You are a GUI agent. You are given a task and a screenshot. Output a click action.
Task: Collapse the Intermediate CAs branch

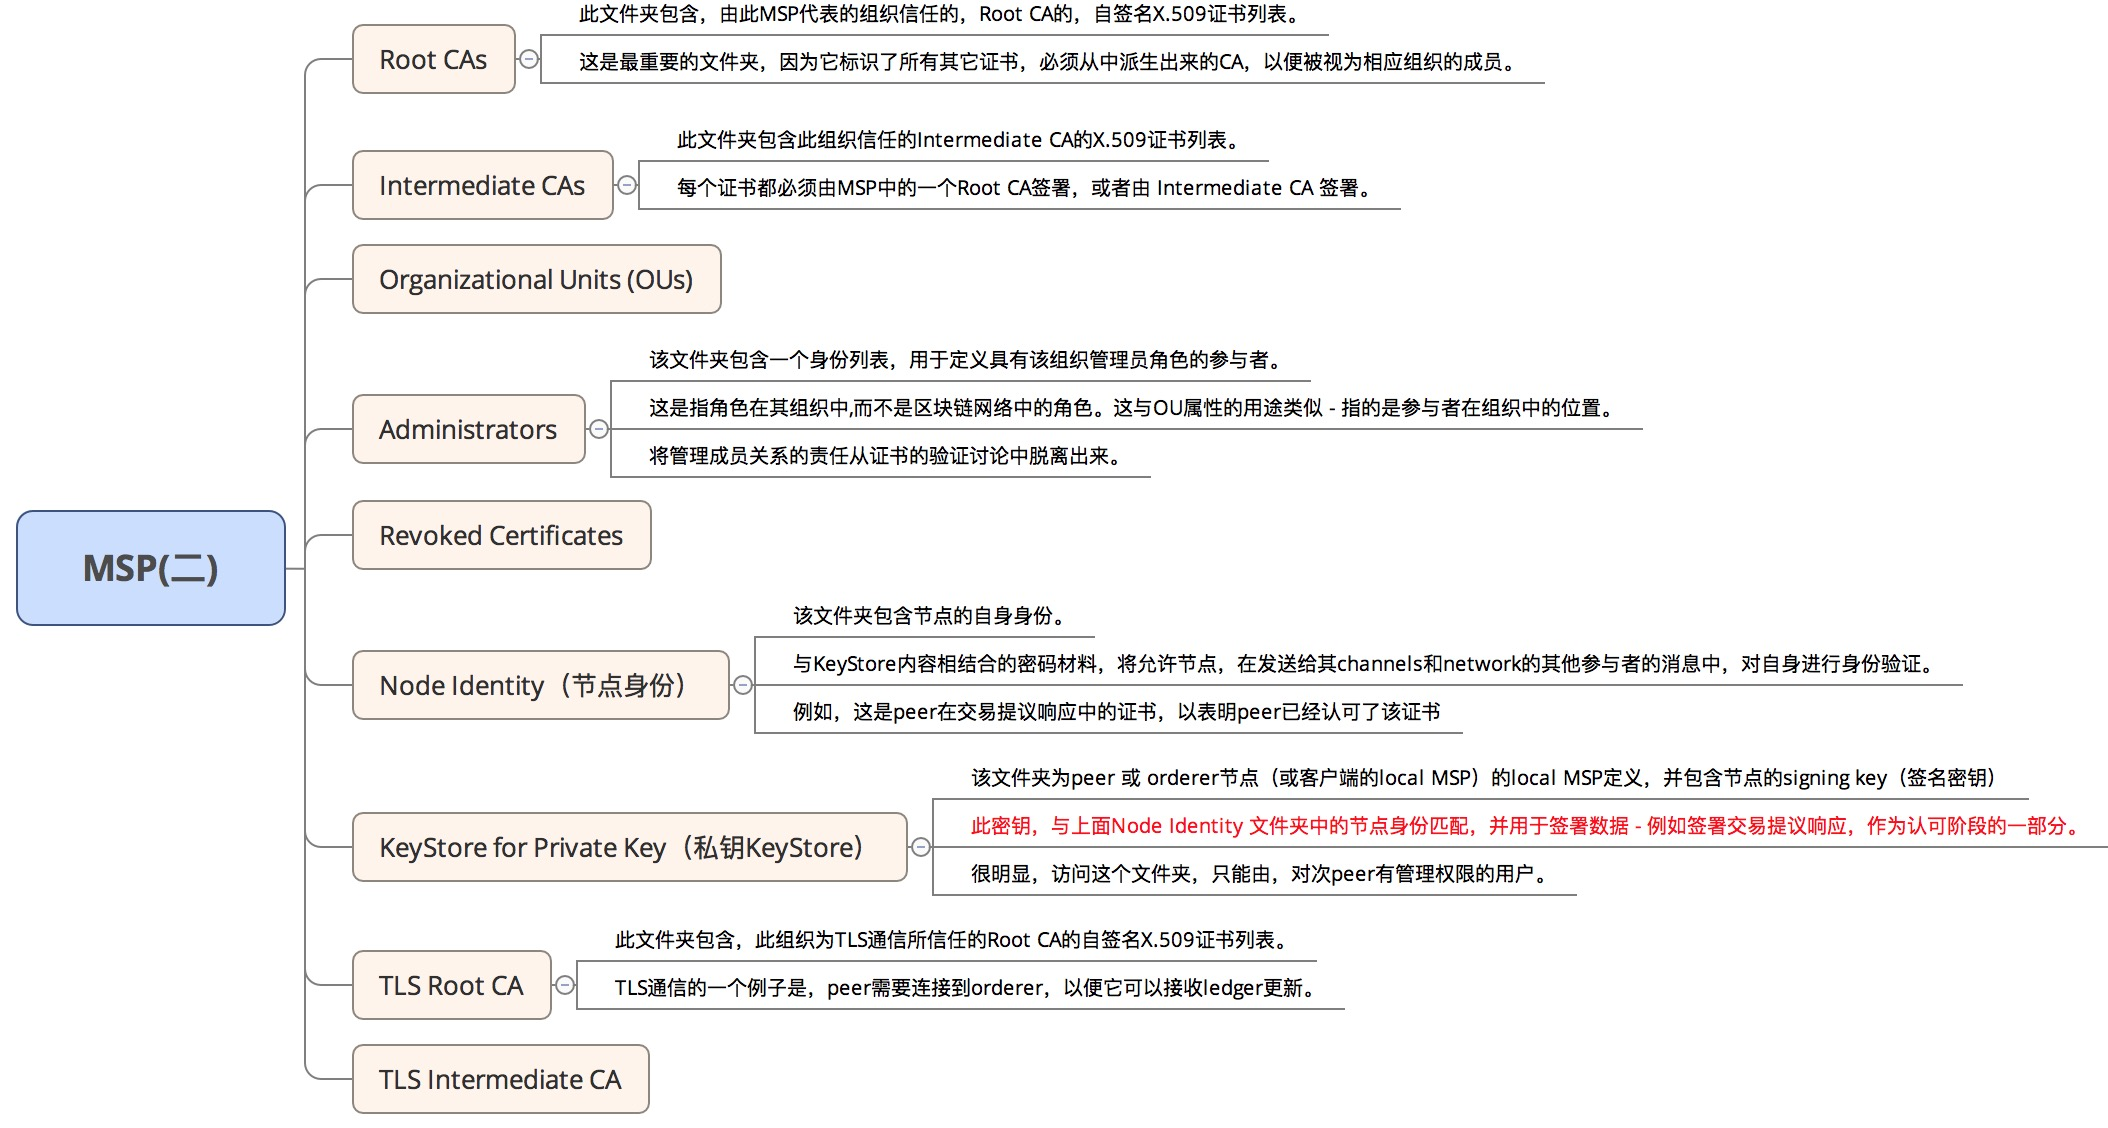(627, 185)
